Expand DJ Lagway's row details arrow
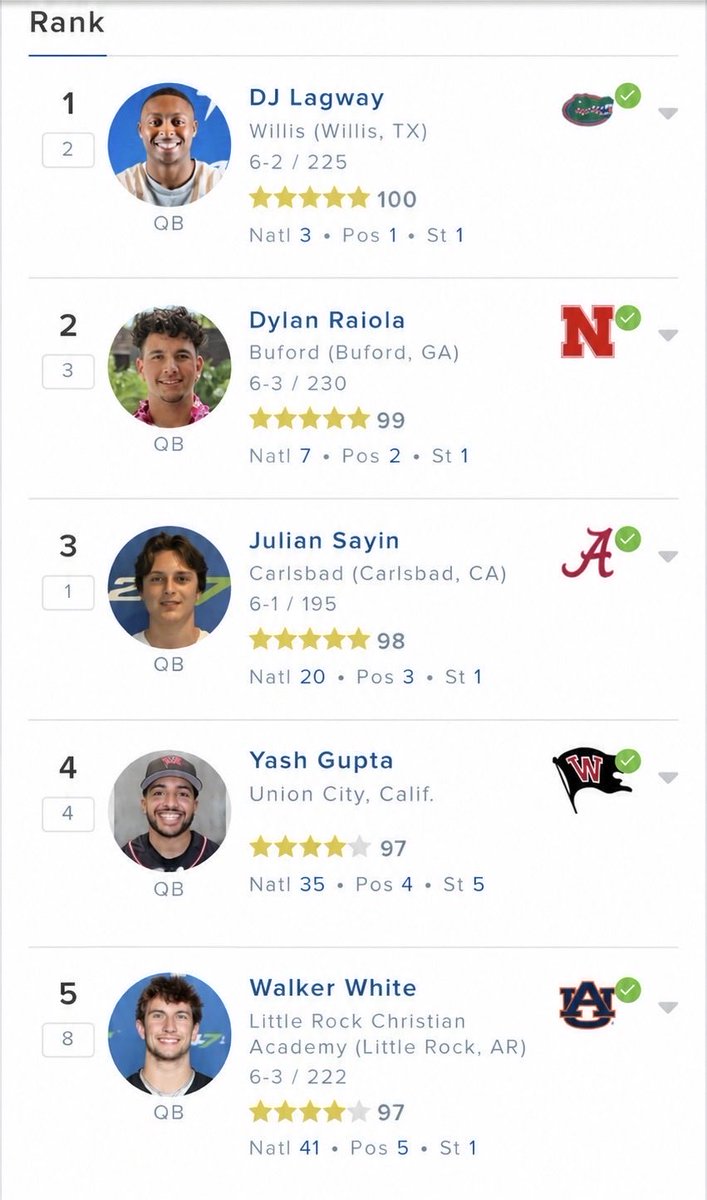This screenshot has width=707, height=1200. (668, 113)
